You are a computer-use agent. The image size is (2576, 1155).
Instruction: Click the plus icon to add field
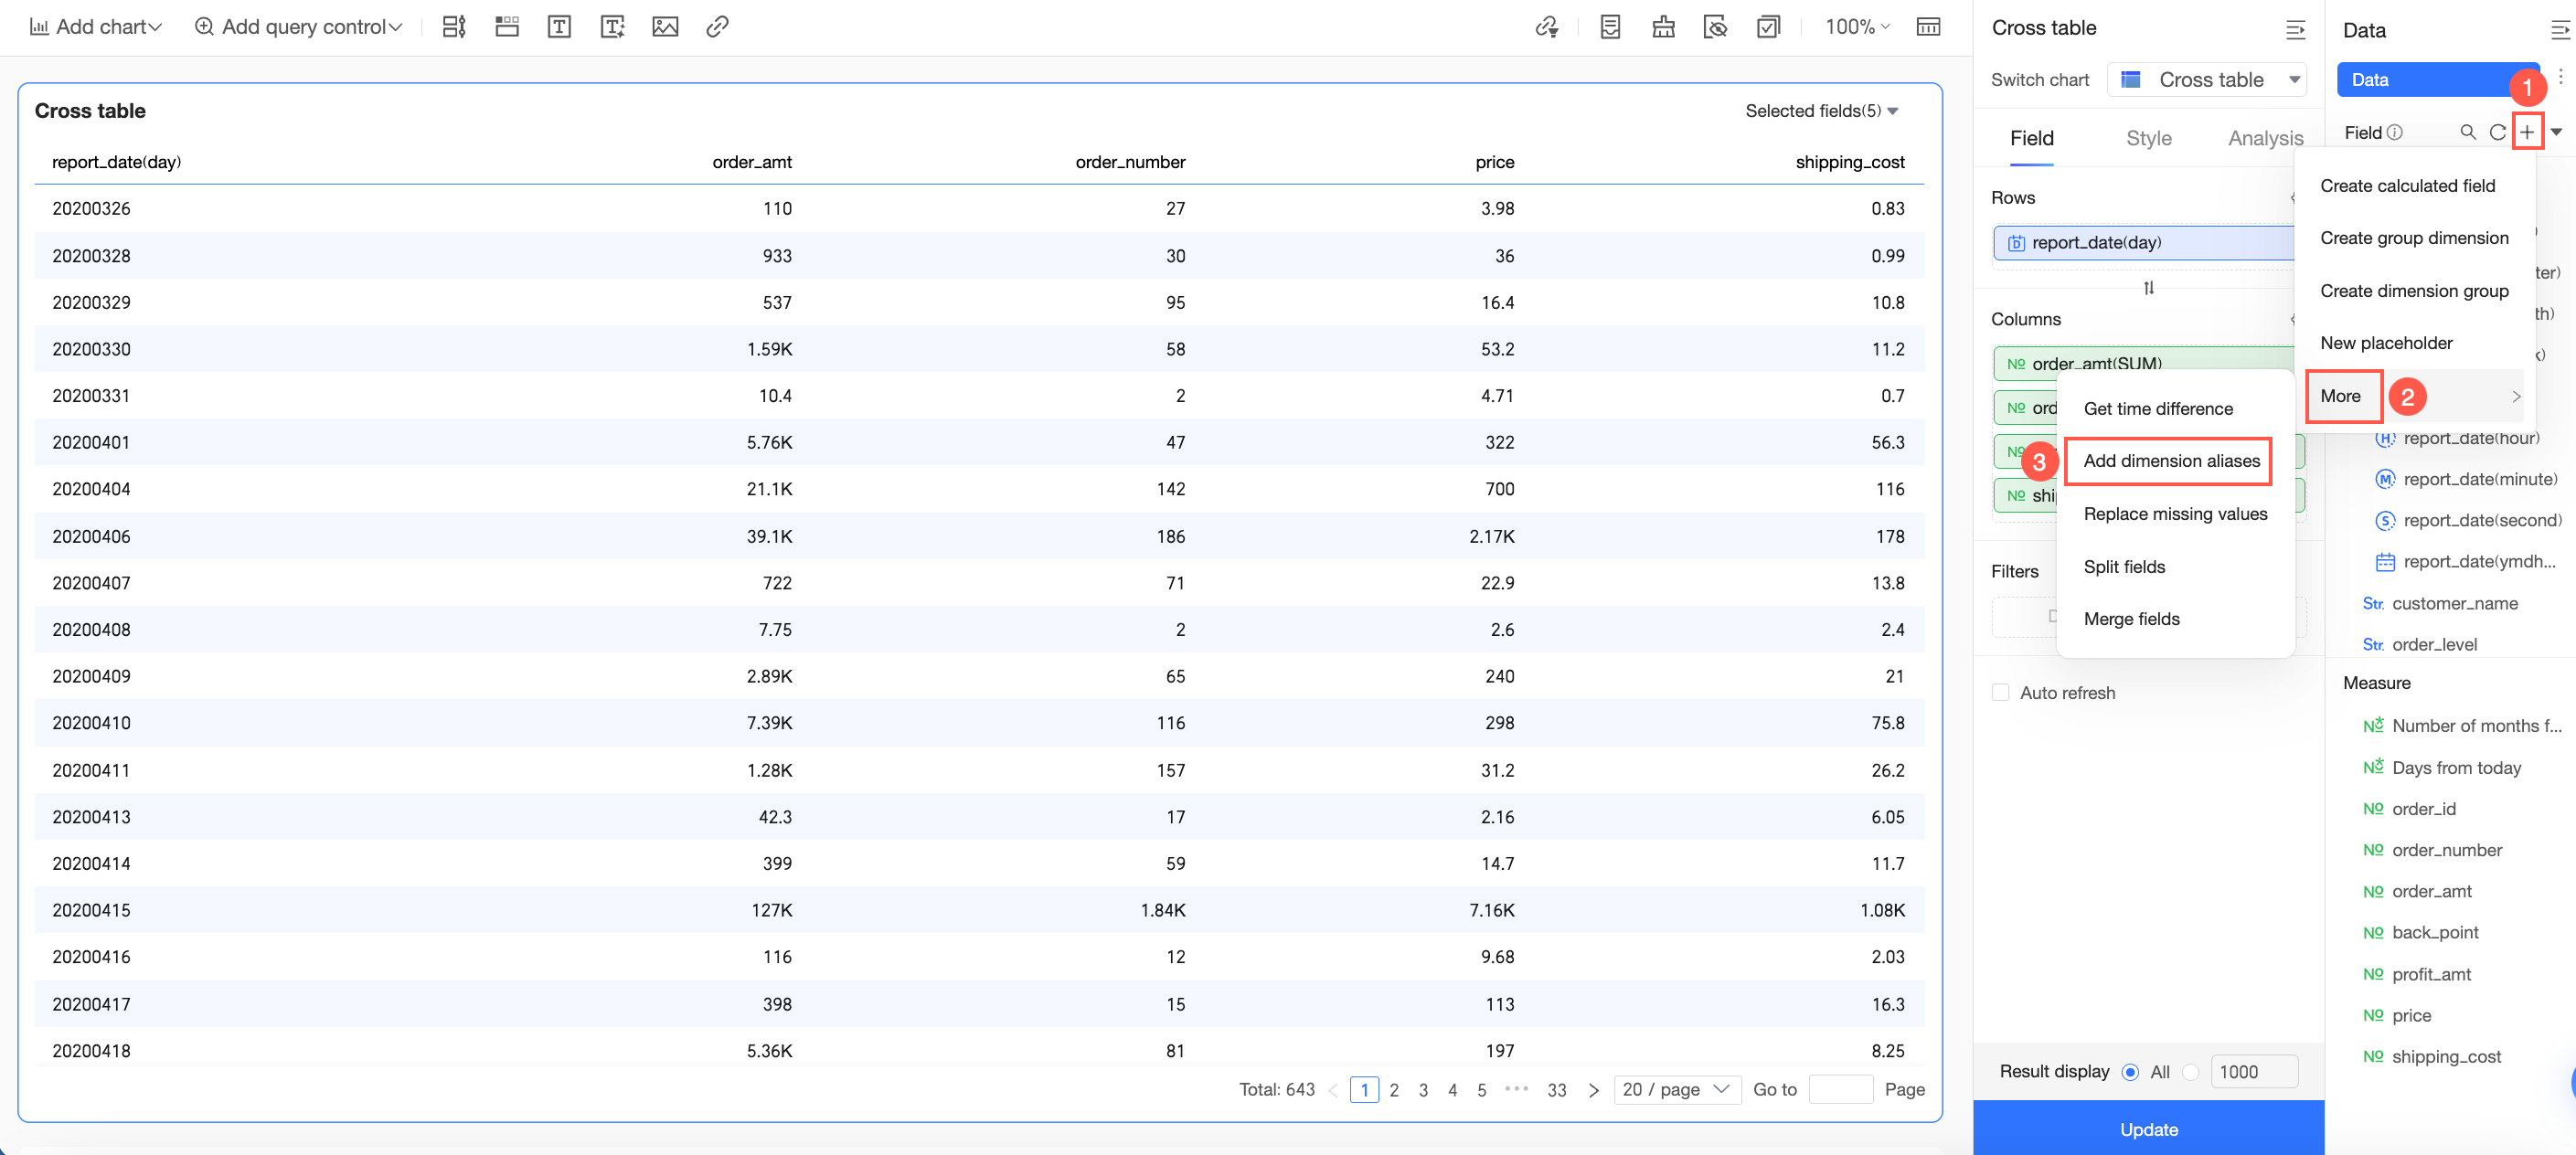[2526, 132]
